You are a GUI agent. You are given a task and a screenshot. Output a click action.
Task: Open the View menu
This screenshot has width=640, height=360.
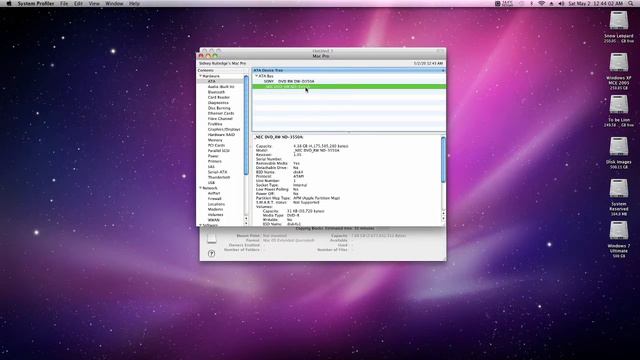(94, 3)
